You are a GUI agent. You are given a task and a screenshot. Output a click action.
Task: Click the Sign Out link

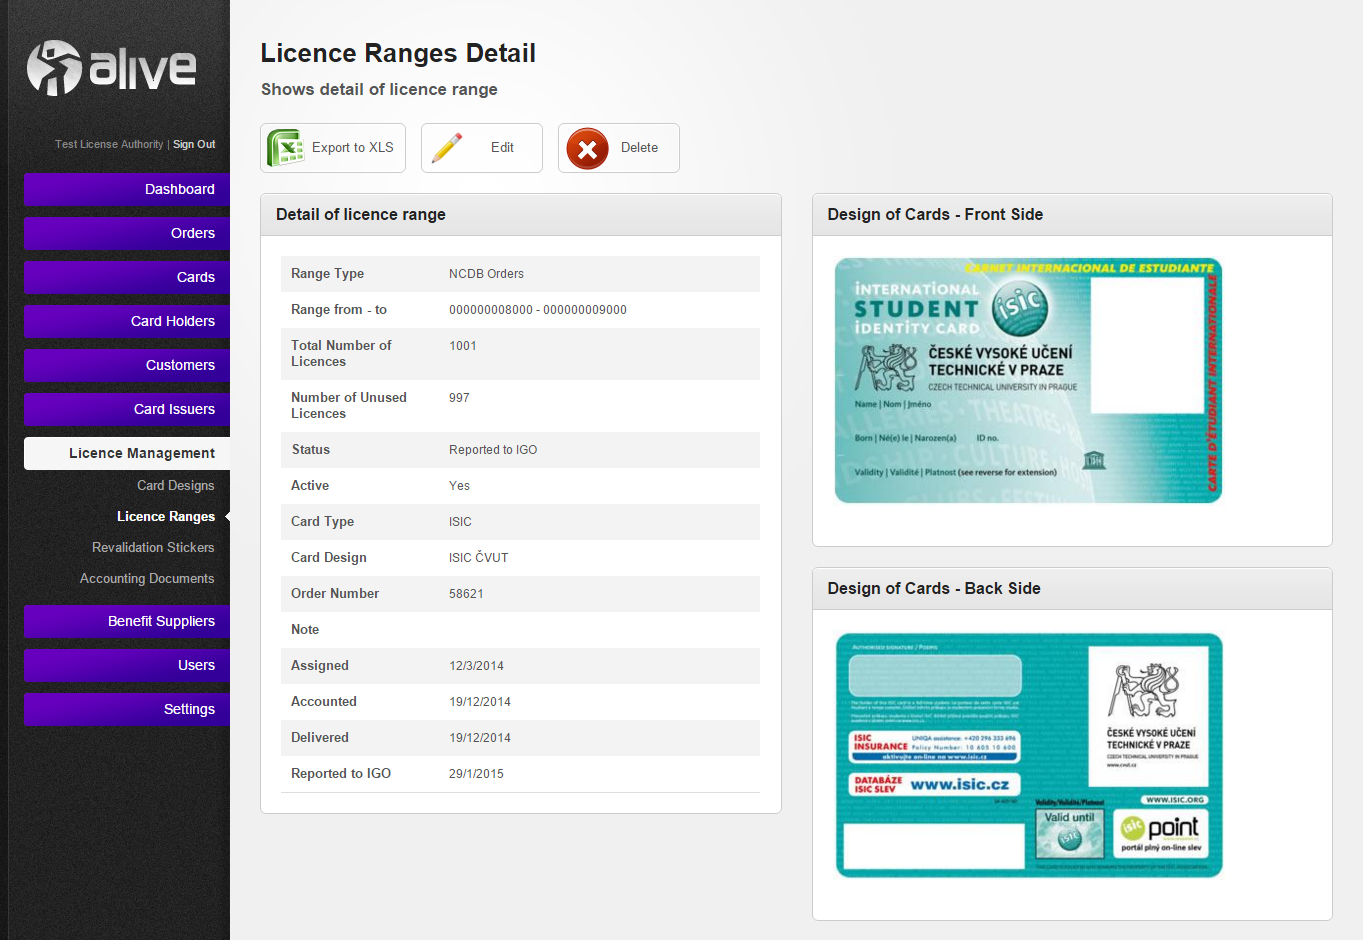click(x=194, y=144)
